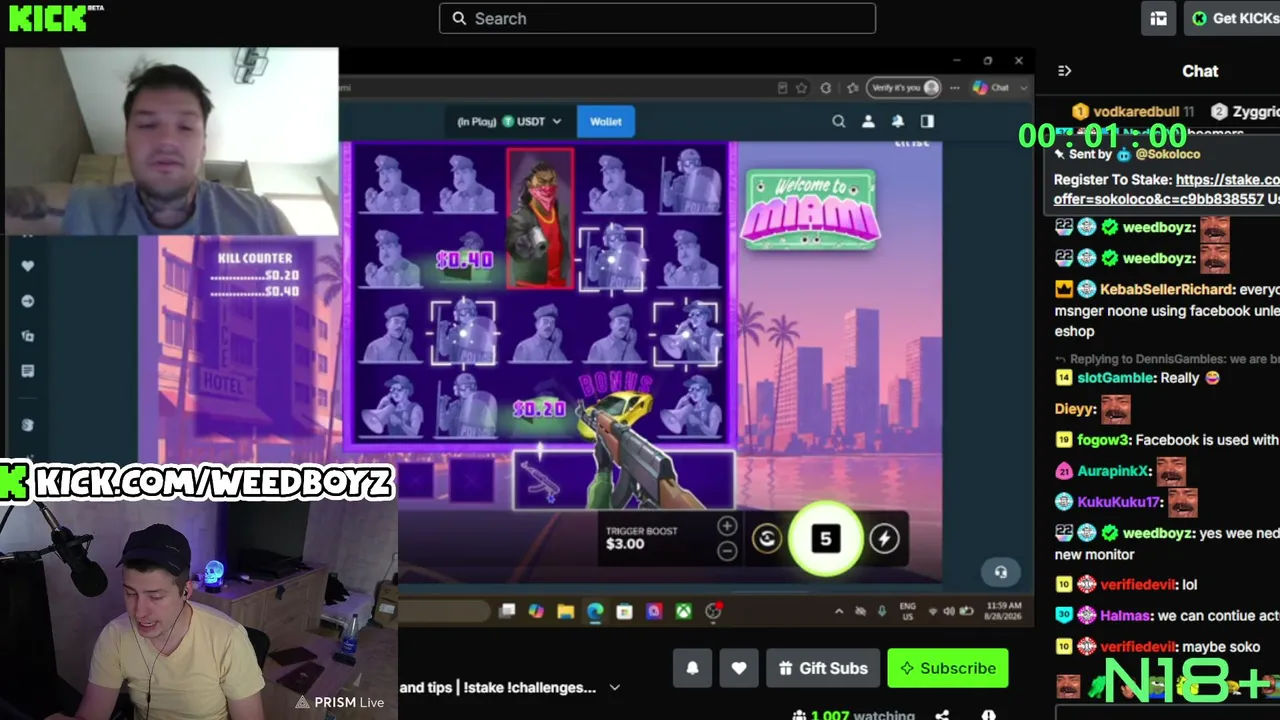
Task: Click the @Sokoloco sender name in pinned message
Action: tap(1167, 155)
